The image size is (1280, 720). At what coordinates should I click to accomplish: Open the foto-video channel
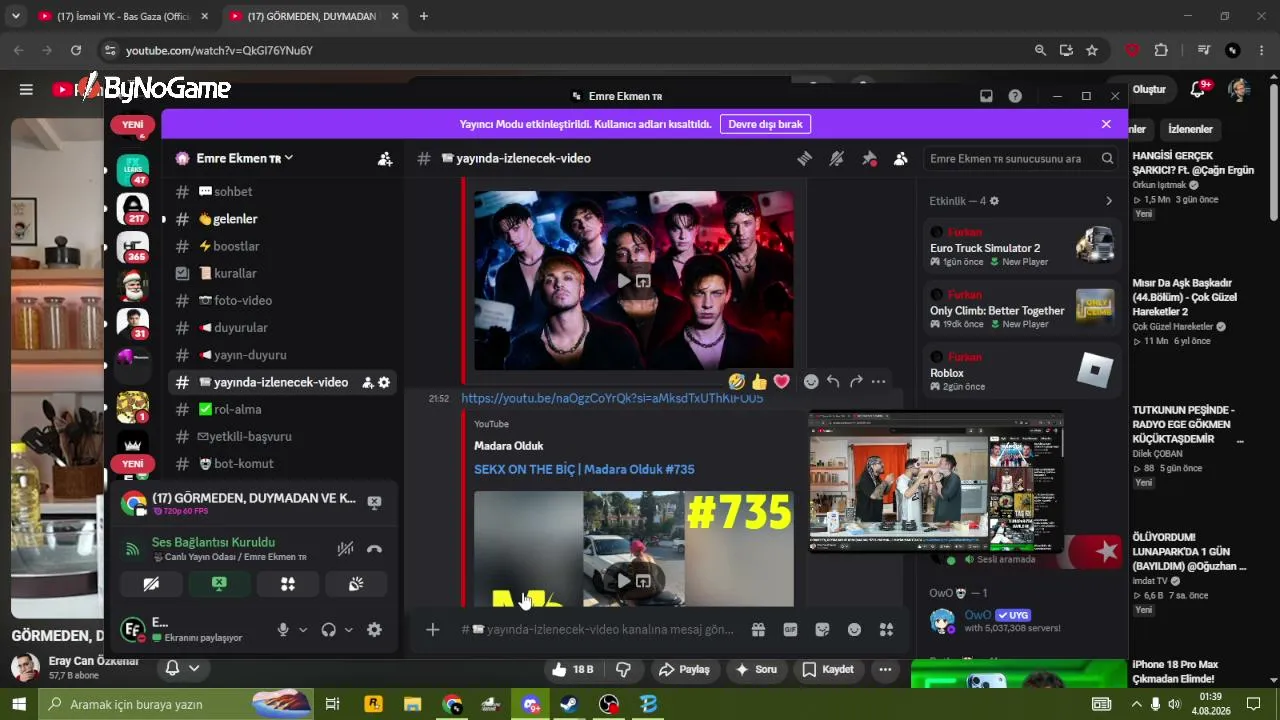[282, 300]
